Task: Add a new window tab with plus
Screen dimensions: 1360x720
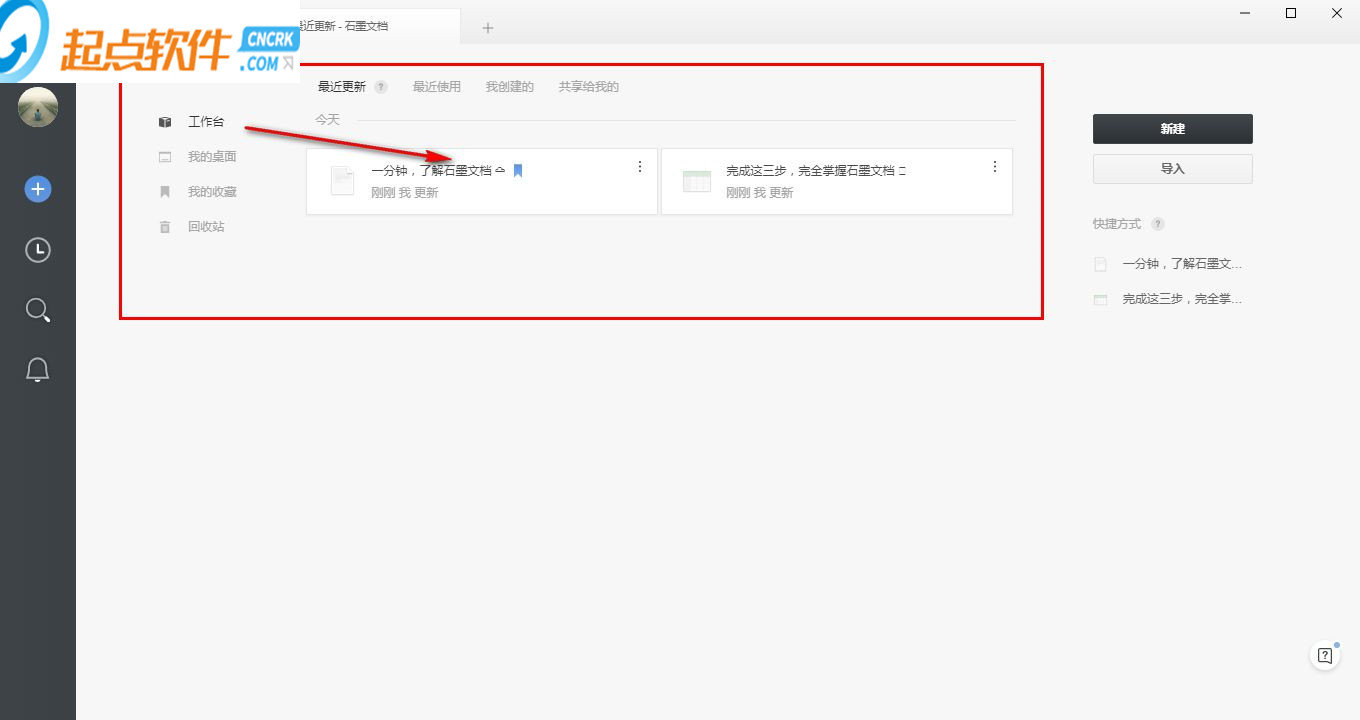Action: click(488, 28)
